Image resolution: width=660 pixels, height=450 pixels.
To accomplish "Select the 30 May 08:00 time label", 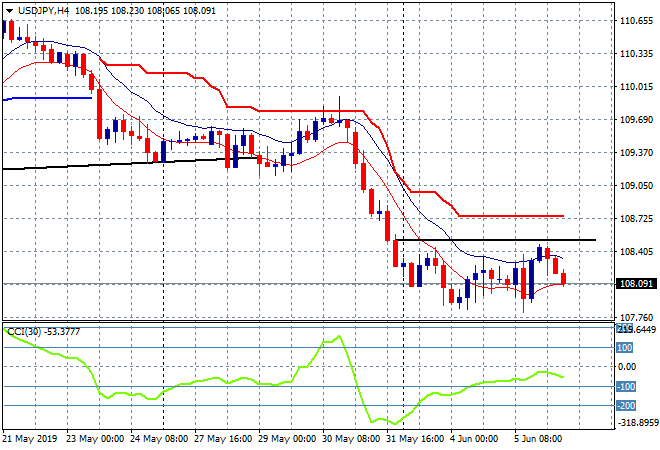I will [351, 439].
